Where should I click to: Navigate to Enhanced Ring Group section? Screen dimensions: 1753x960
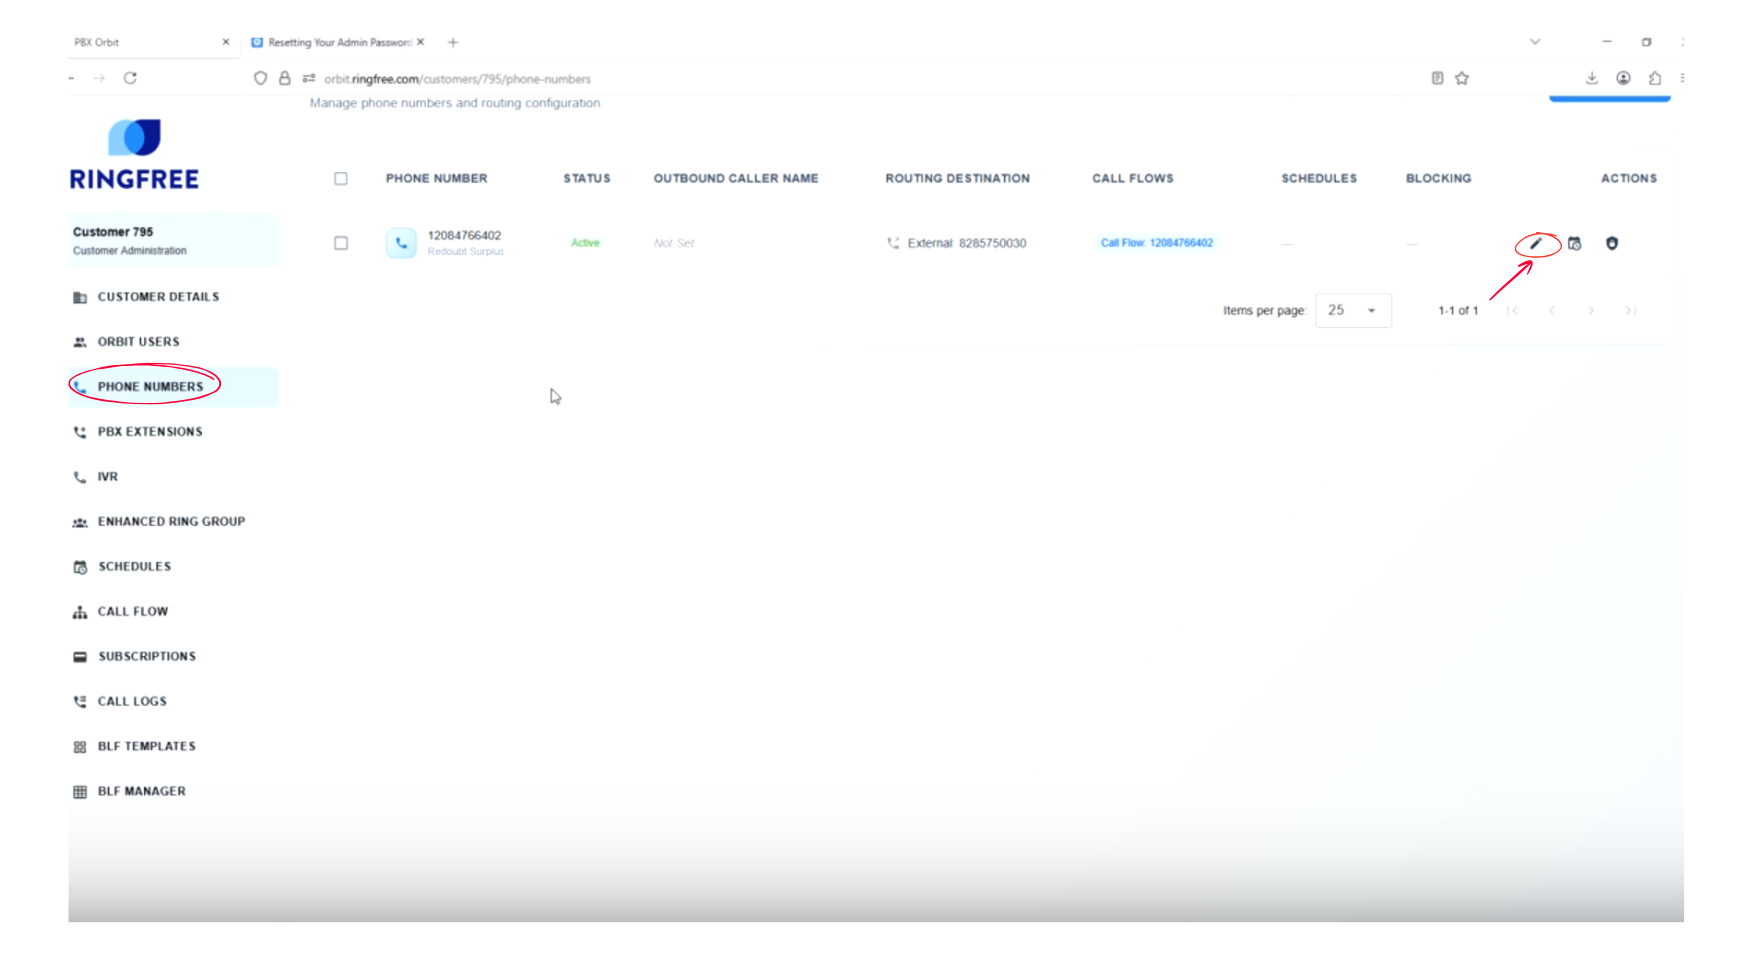(x=171, y=521)
